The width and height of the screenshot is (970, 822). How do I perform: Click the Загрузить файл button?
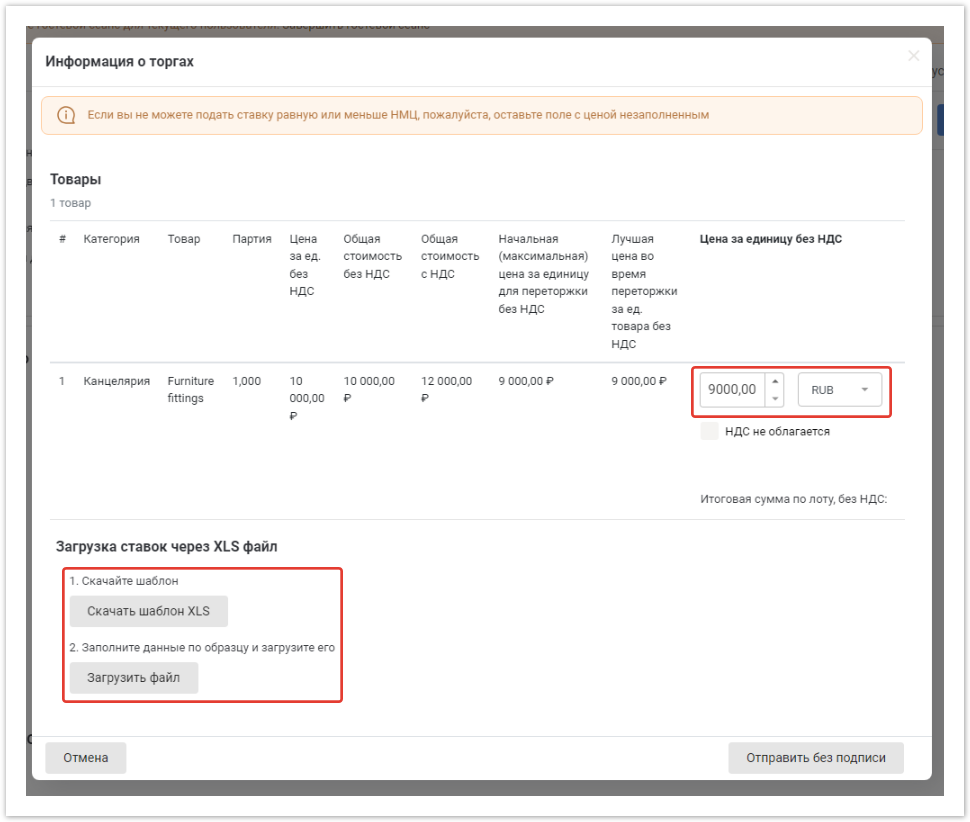click(134, 678)
